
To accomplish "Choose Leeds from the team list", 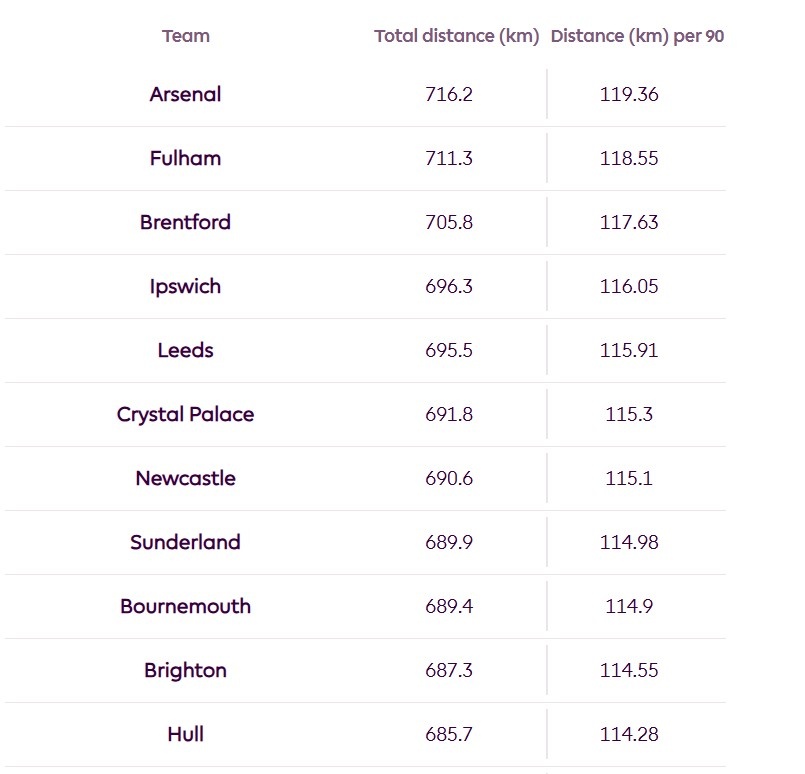I will click(x=185, y=350).
